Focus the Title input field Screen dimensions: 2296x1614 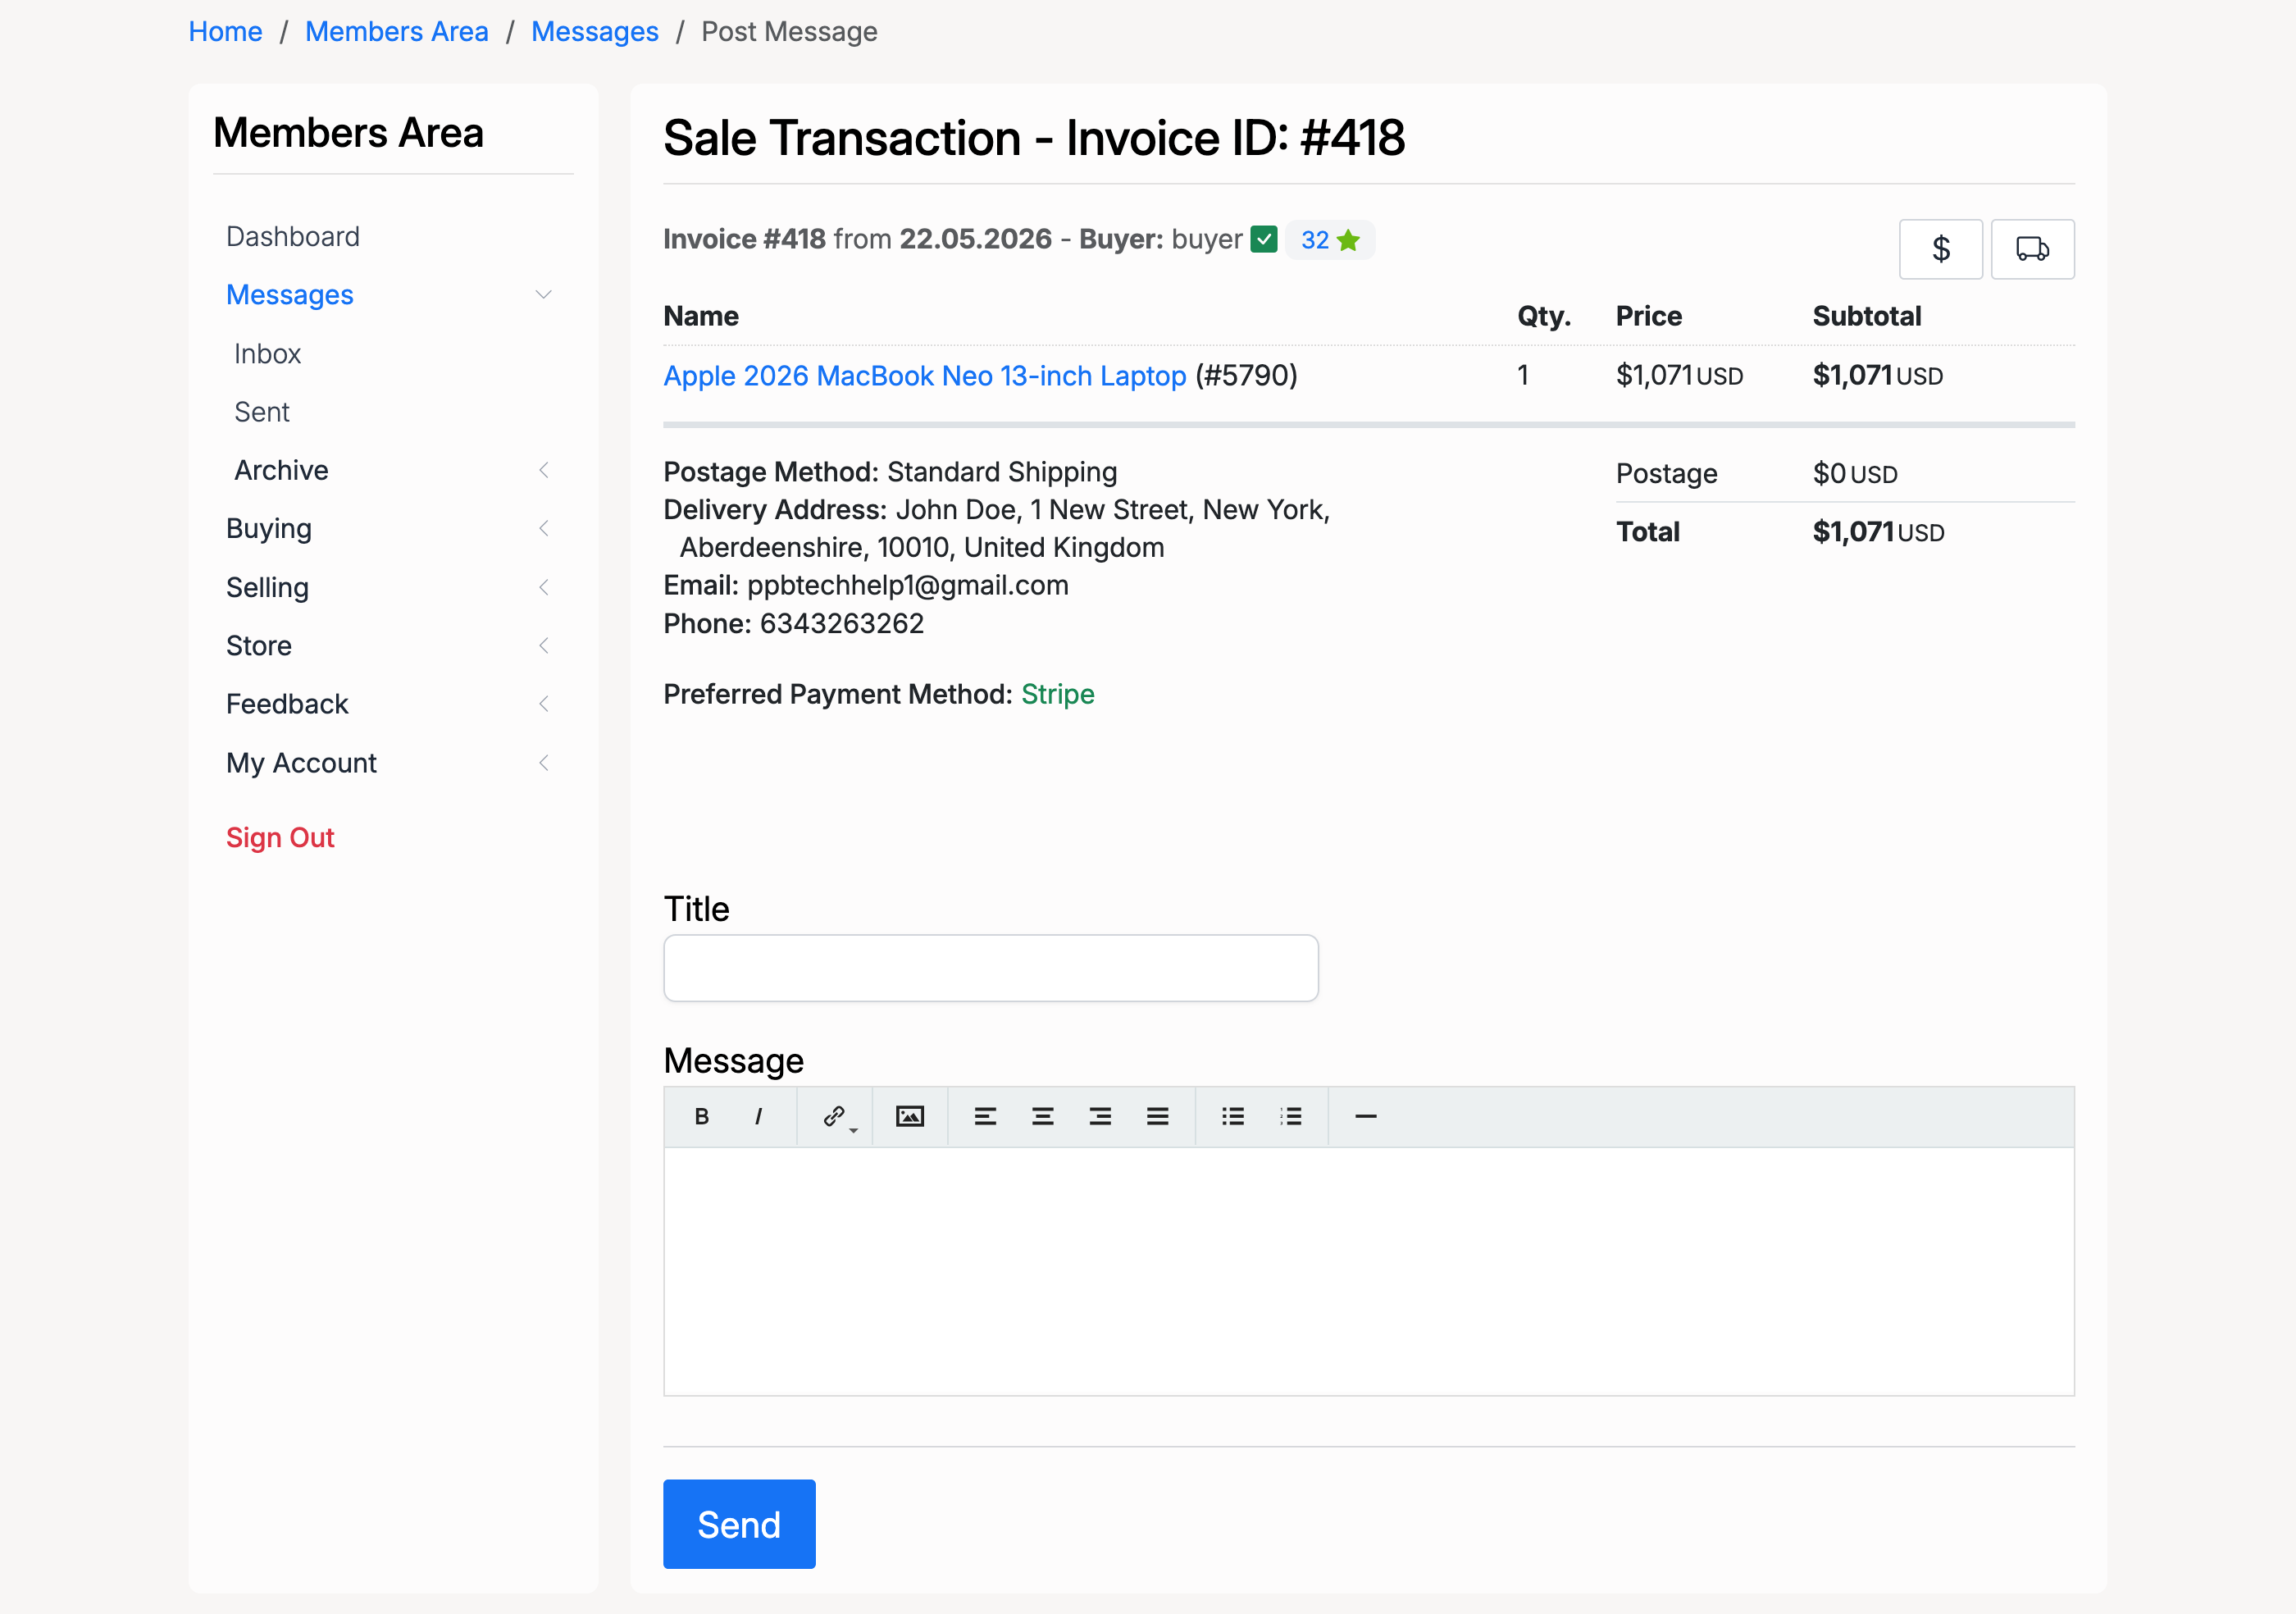click(x=991, y=968)
